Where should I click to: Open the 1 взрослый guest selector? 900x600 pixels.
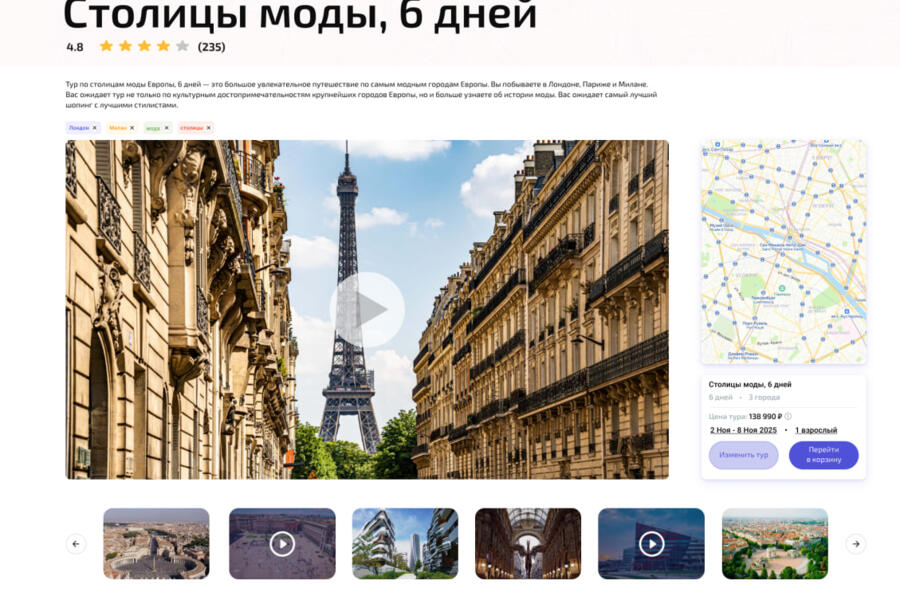click(x=816, y=430)
